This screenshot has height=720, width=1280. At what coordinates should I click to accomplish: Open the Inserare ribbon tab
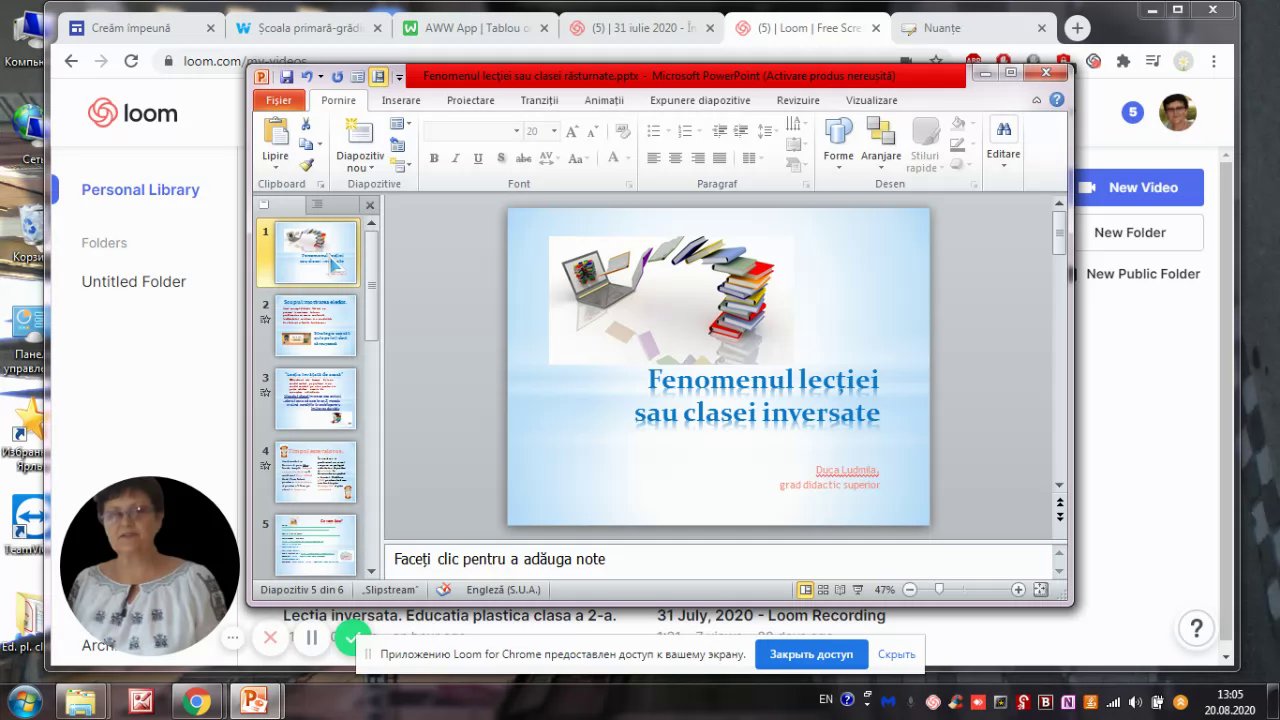pyautogui.click(x=401, y=100)
